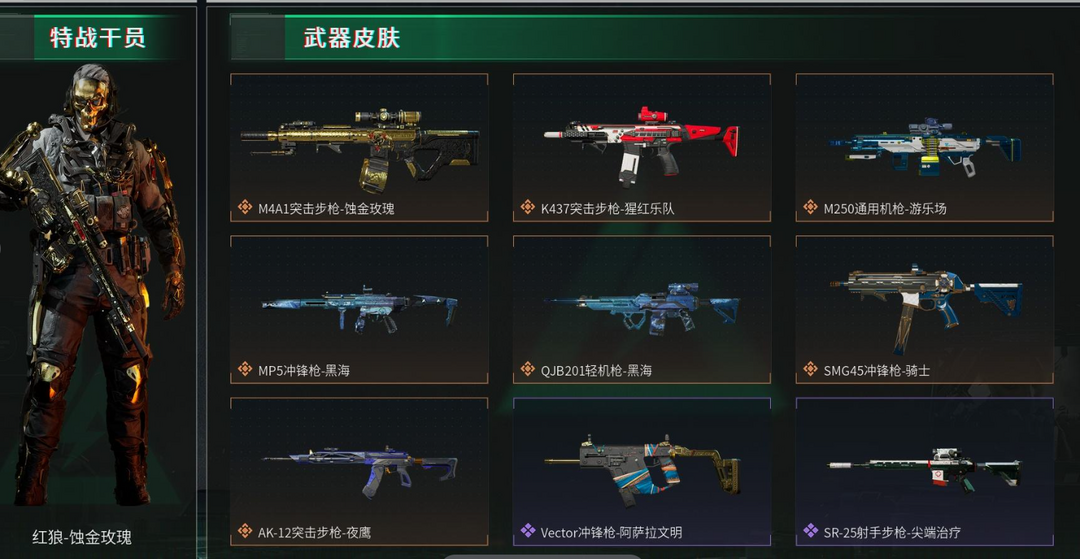Screen dimensions: 1080x559
Task: Open the K437突击步枪-猩红乐队 skin card
Action: click(642, 147)
